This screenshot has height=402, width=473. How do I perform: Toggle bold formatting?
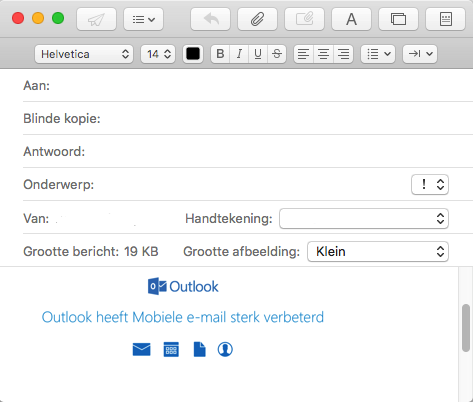pyautogui.click(x=220, y=54)
